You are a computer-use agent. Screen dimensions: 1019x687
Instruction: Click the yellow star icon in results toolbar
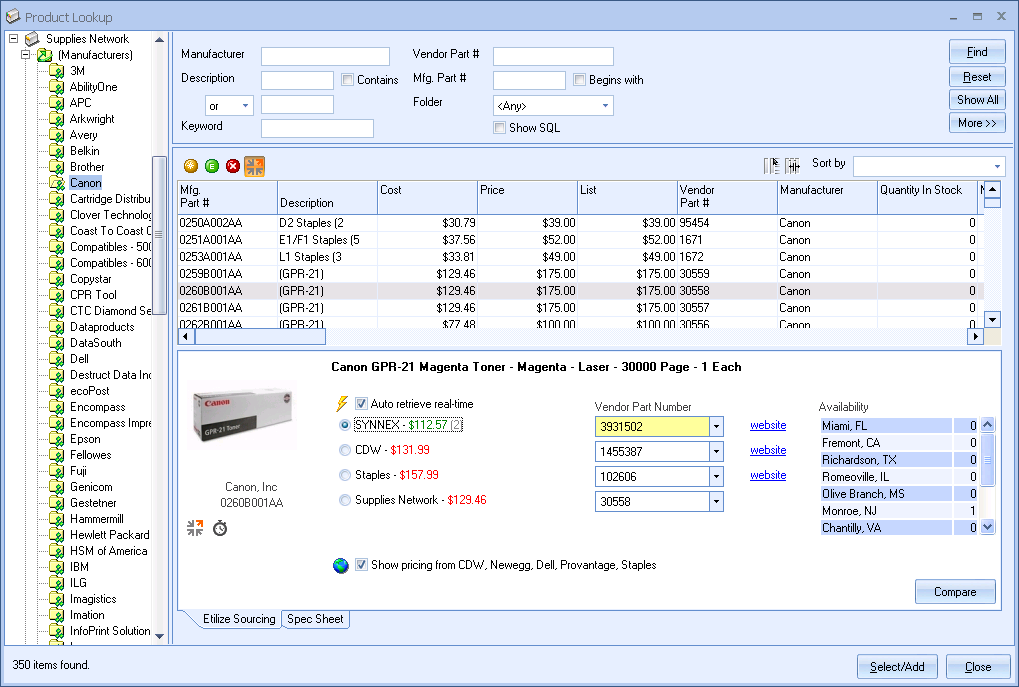191,166
